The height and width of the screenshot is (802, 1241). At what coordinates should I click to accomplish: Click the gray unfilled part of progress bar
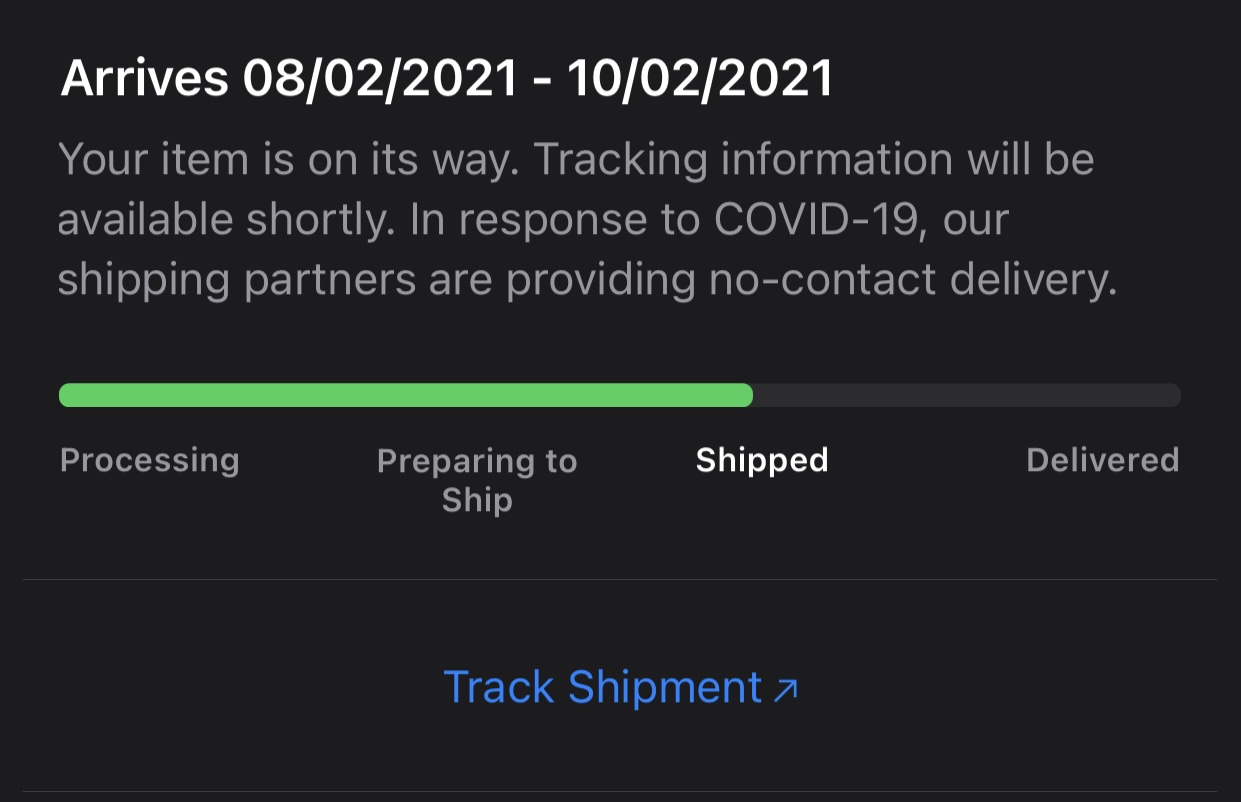(x=967, y=395)
